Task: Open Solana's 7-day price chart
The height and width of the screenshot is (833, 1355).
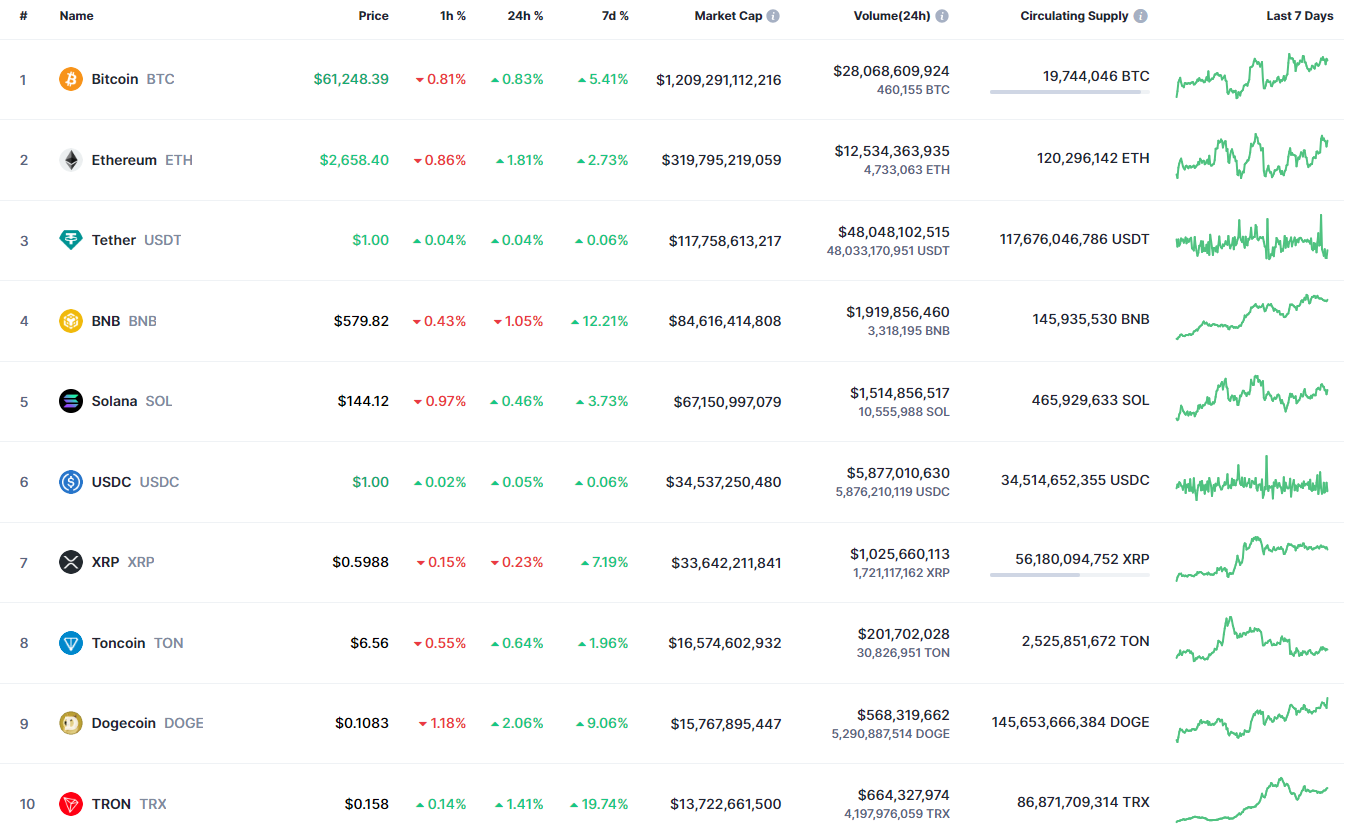Action: coord(1252,400)
